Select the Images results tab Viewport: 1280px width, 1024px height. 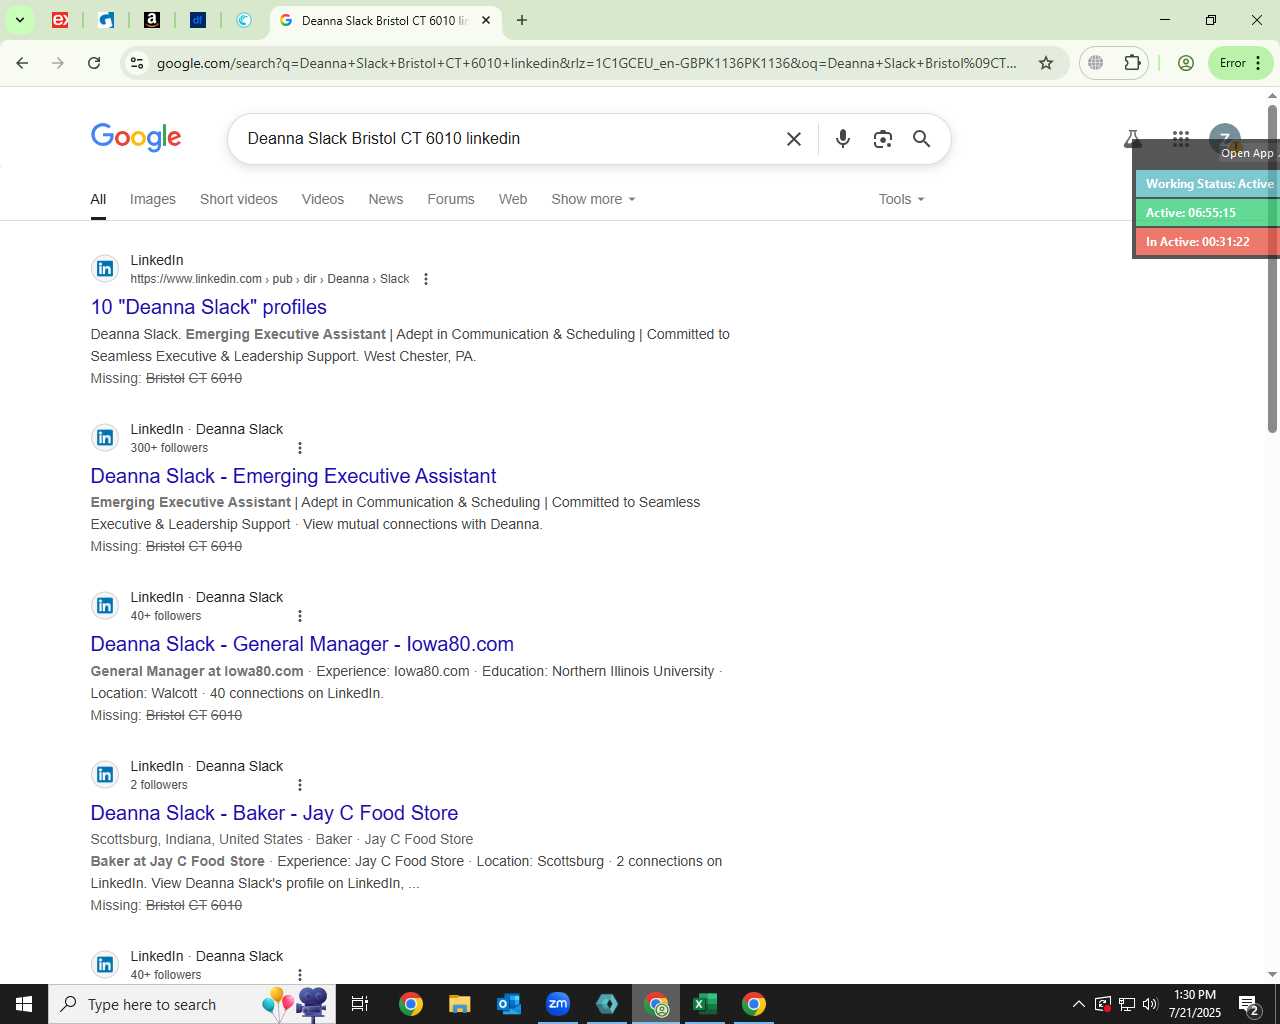[153, 199]
